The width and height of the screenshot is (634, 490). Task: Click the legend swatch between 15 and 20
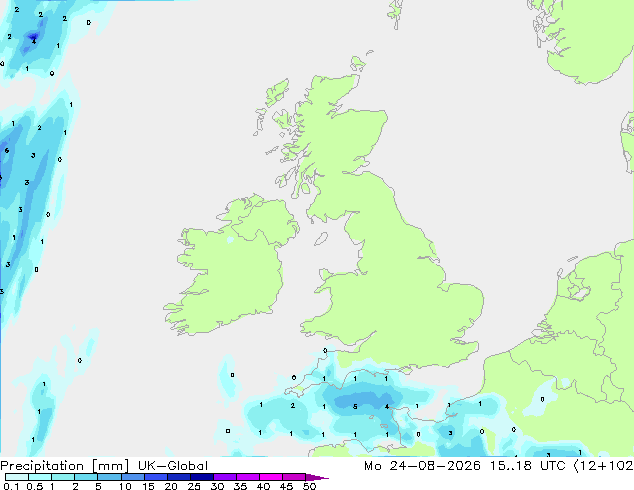coord(156,477)
